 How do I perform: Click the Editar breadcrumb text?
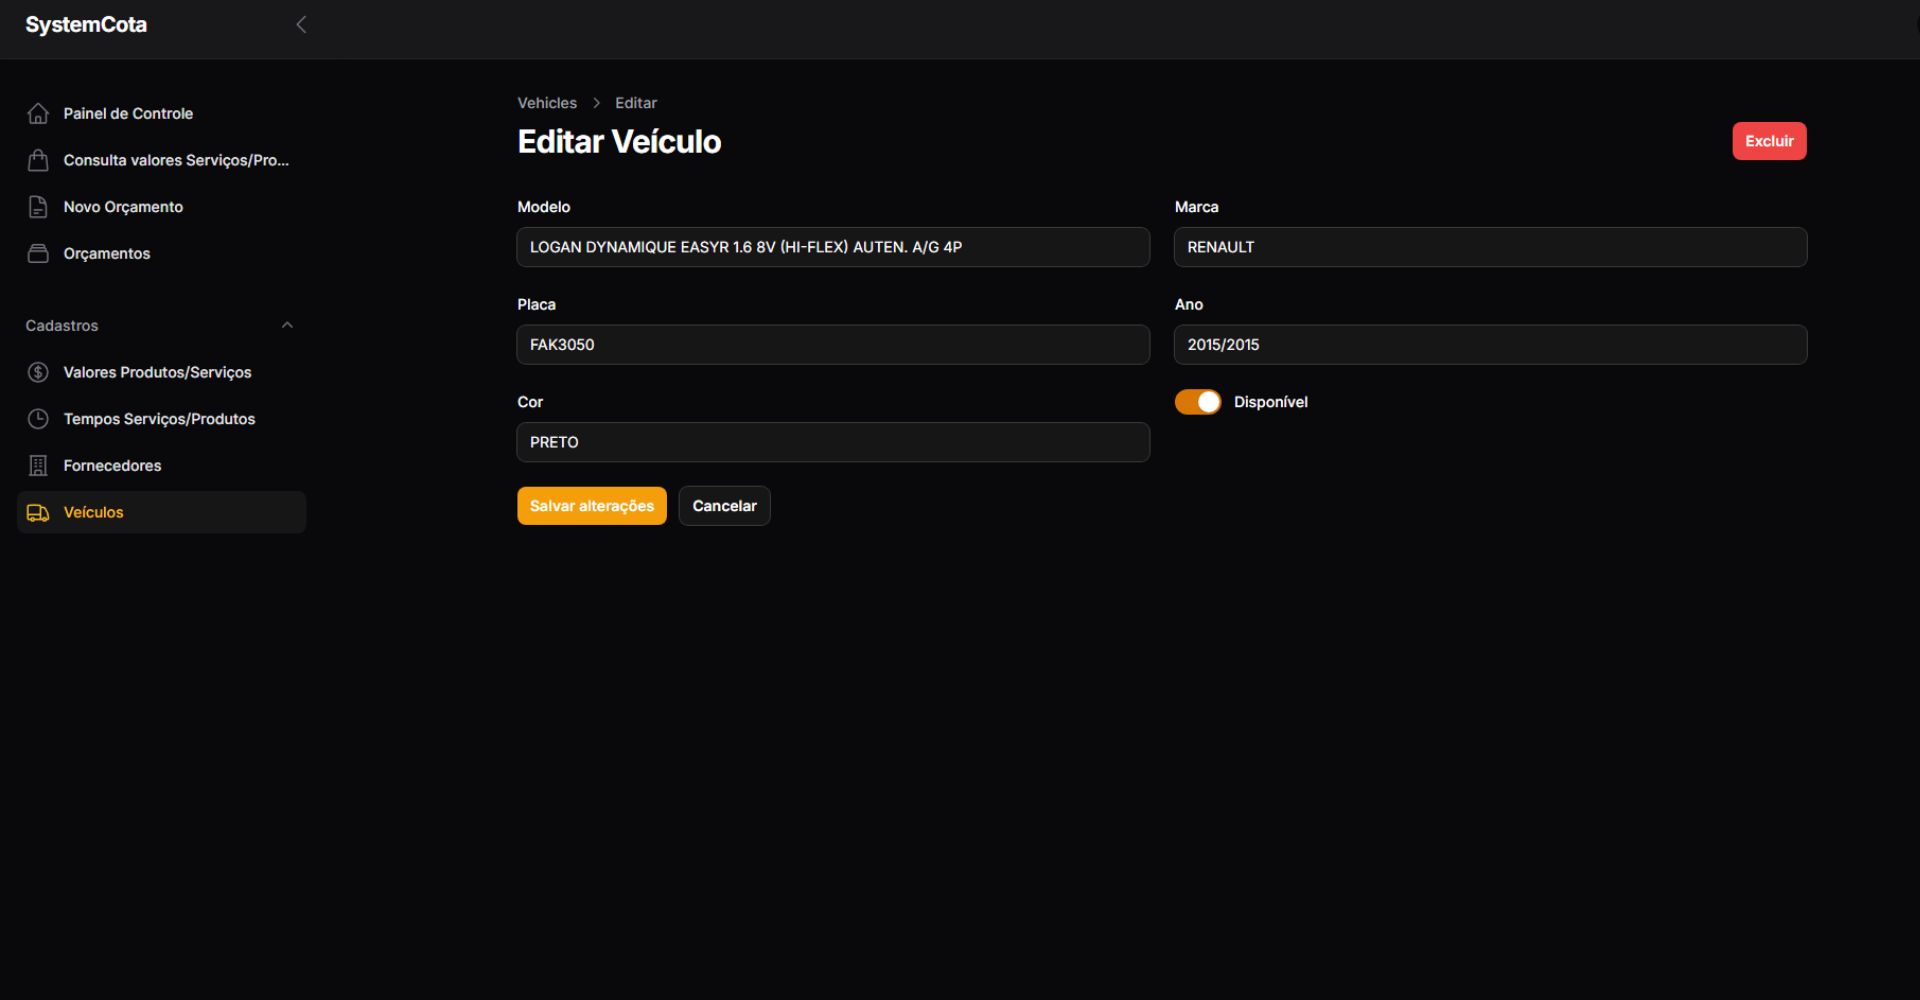[636, 103]
